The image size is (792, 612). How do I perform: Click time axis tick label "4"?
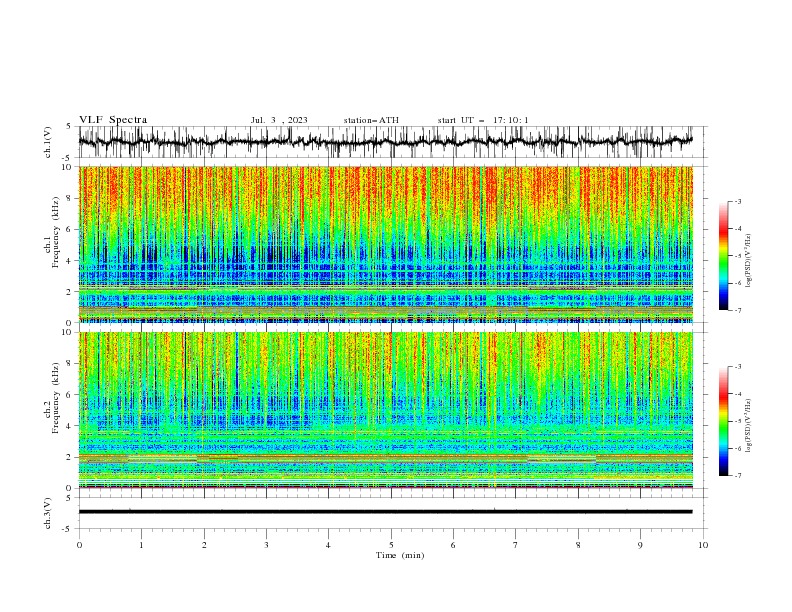point(328,545)
